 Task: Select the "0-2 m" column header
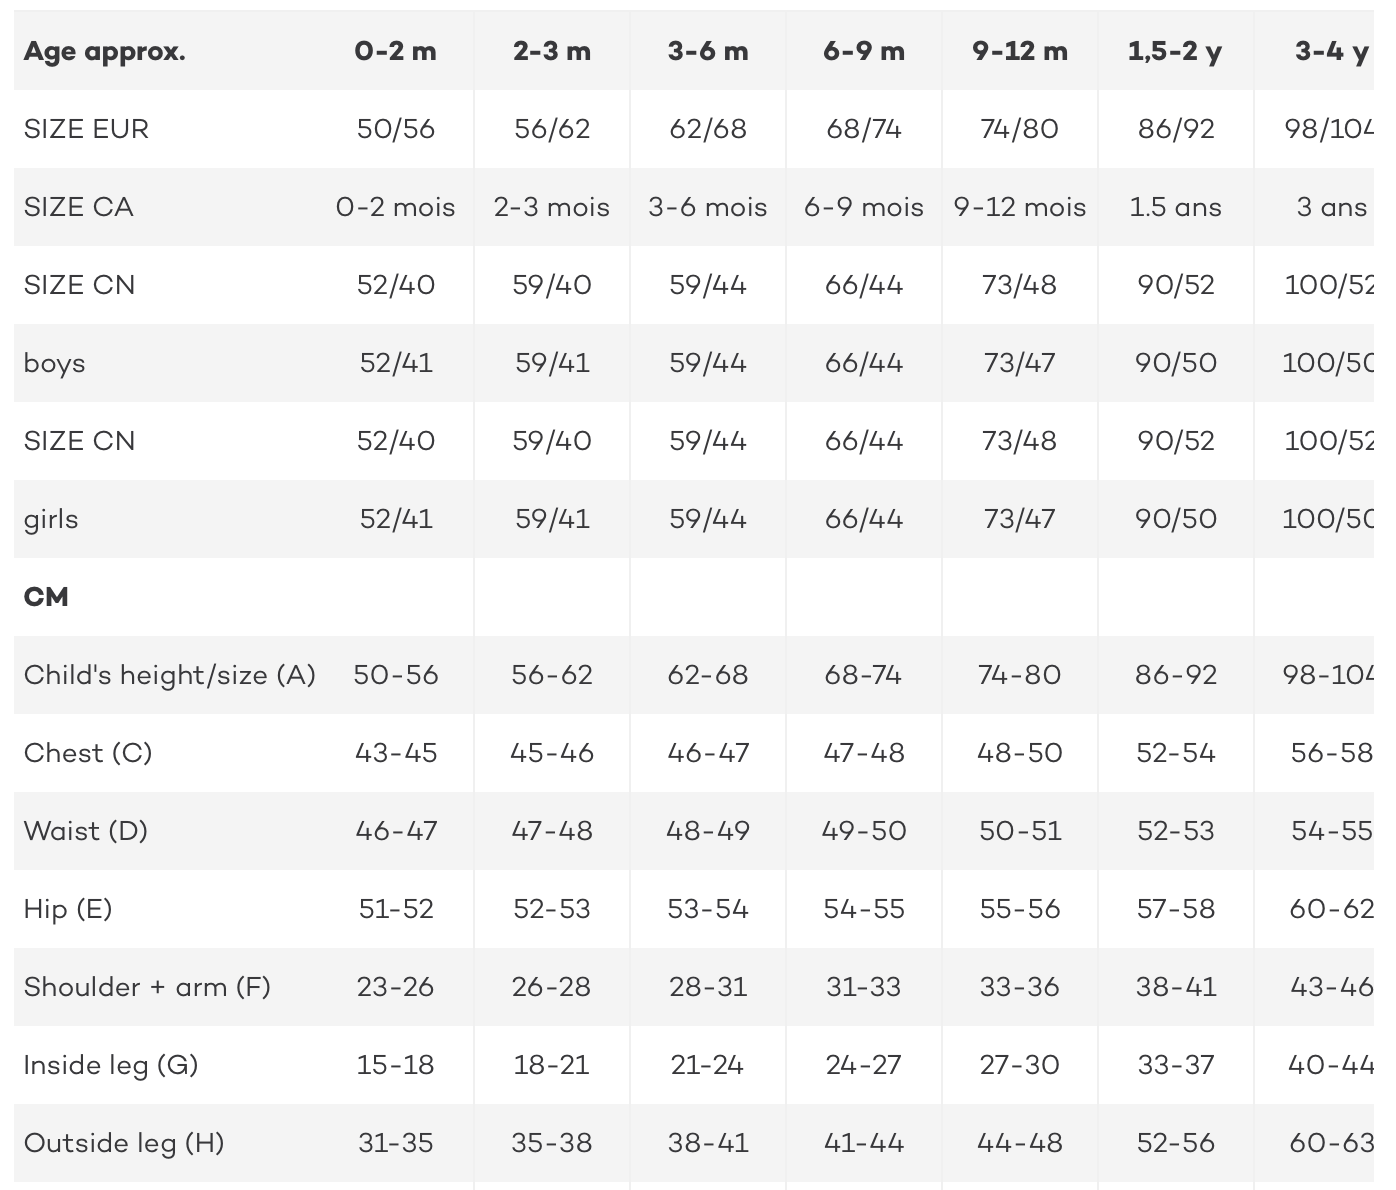[396, 52]
